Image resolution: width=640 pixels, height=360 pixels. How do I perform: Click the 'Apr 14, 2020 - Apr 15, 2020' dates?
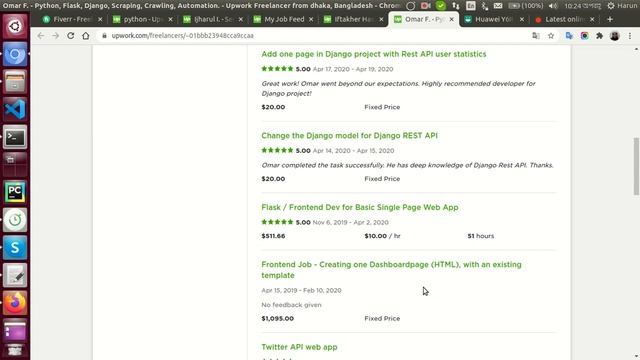[x=353, y=151]
